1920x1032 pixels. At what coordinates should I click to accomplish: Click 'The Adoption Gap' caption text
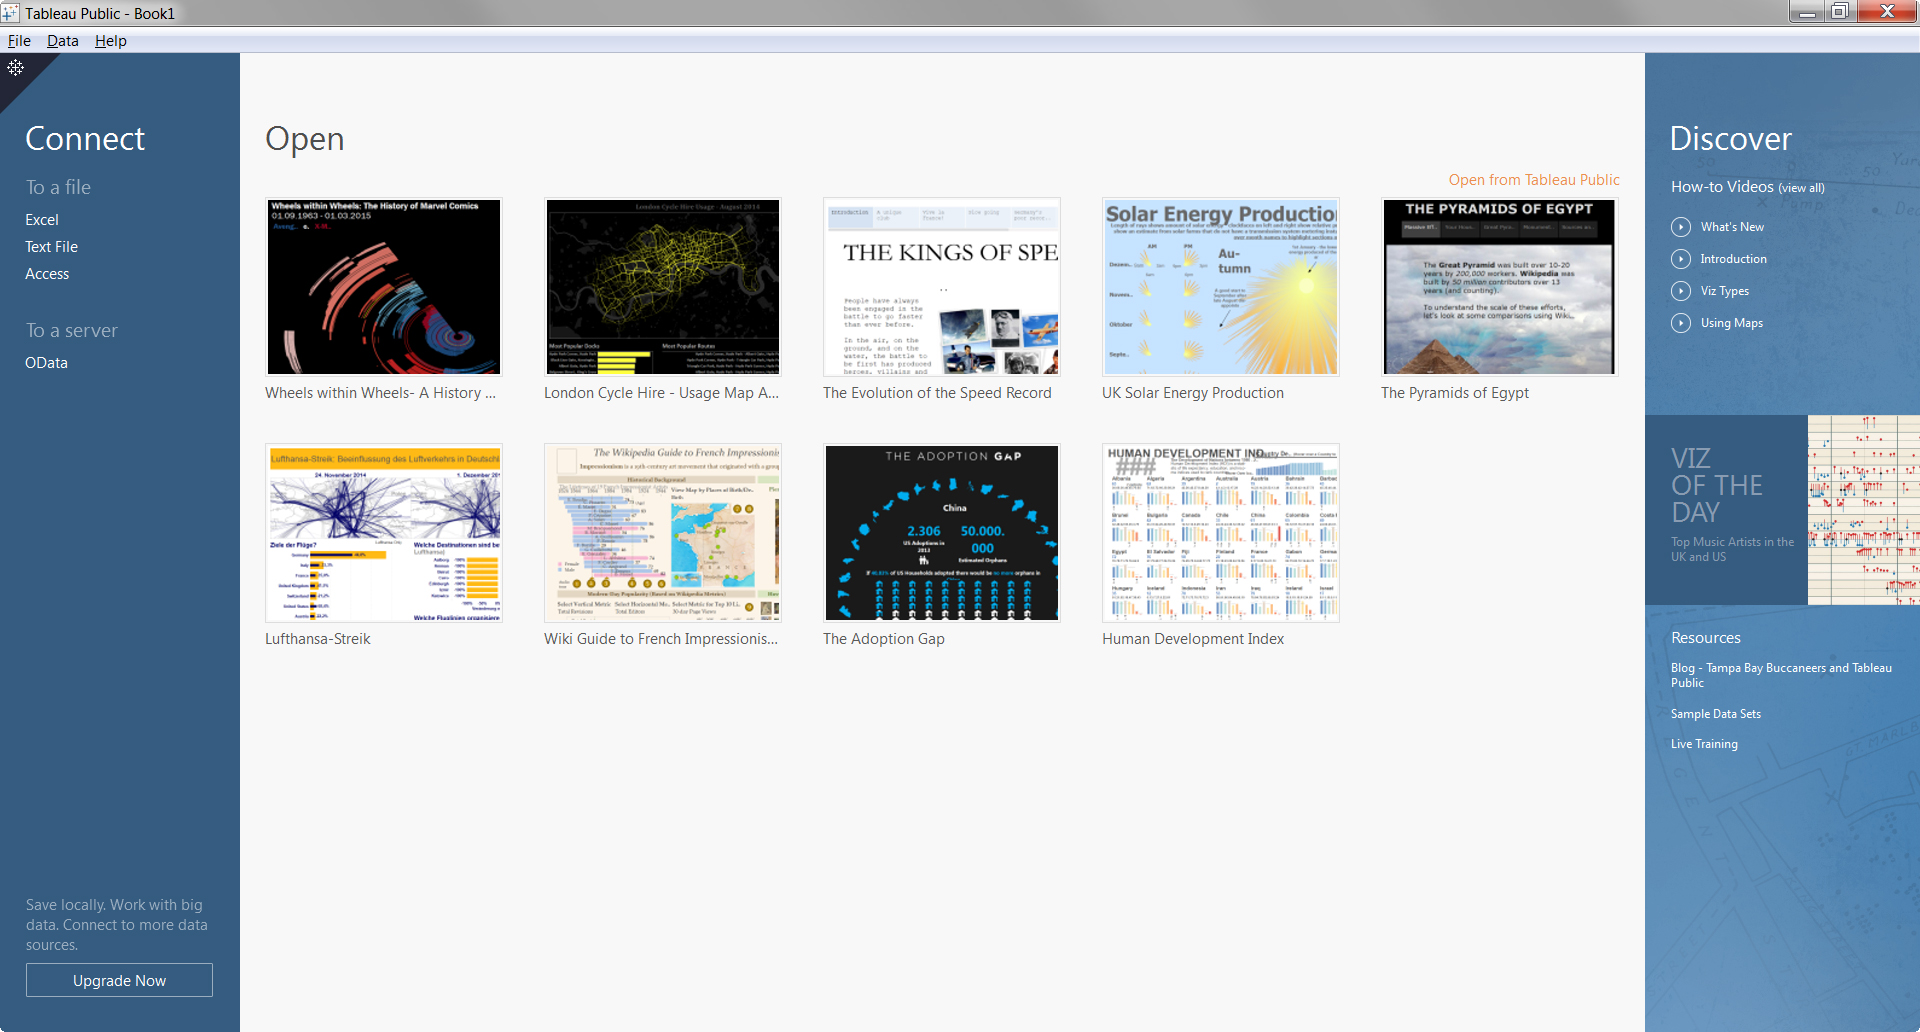click(x=884, y=639)
